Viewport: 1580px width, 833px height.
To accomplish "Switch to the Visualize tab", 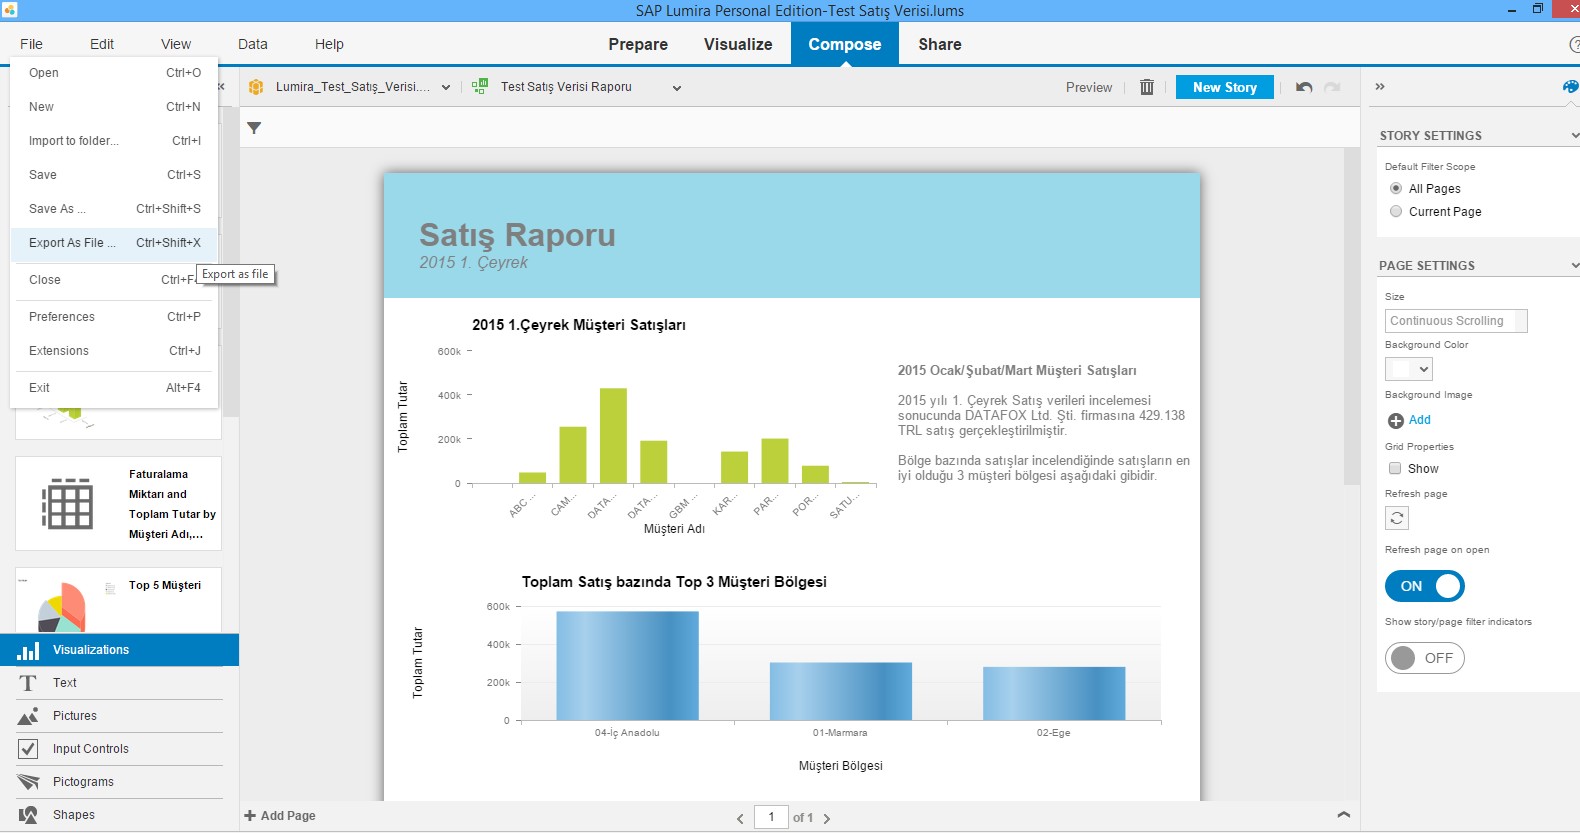I will (x=737, y=44).
